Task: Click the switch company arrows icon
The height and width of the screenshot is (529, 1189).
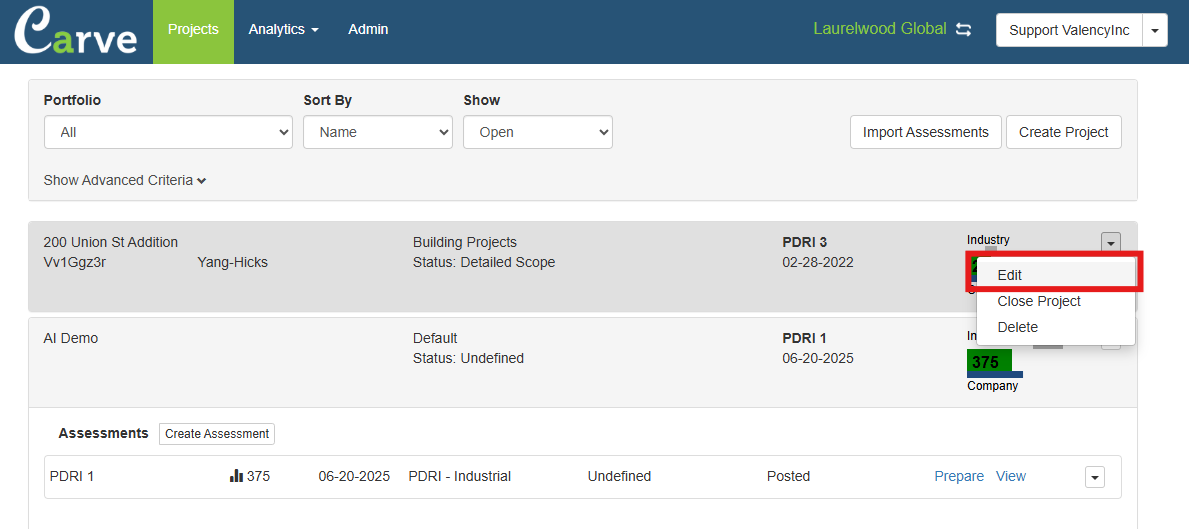Action: 964,30
